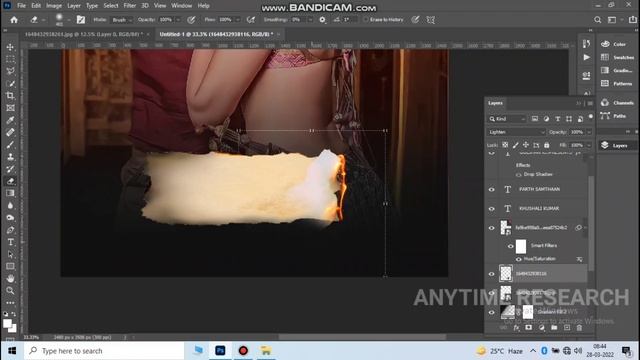This screenshot has width=640, height=360.
Task: Select the Pen tool
Action: (10, 230)
